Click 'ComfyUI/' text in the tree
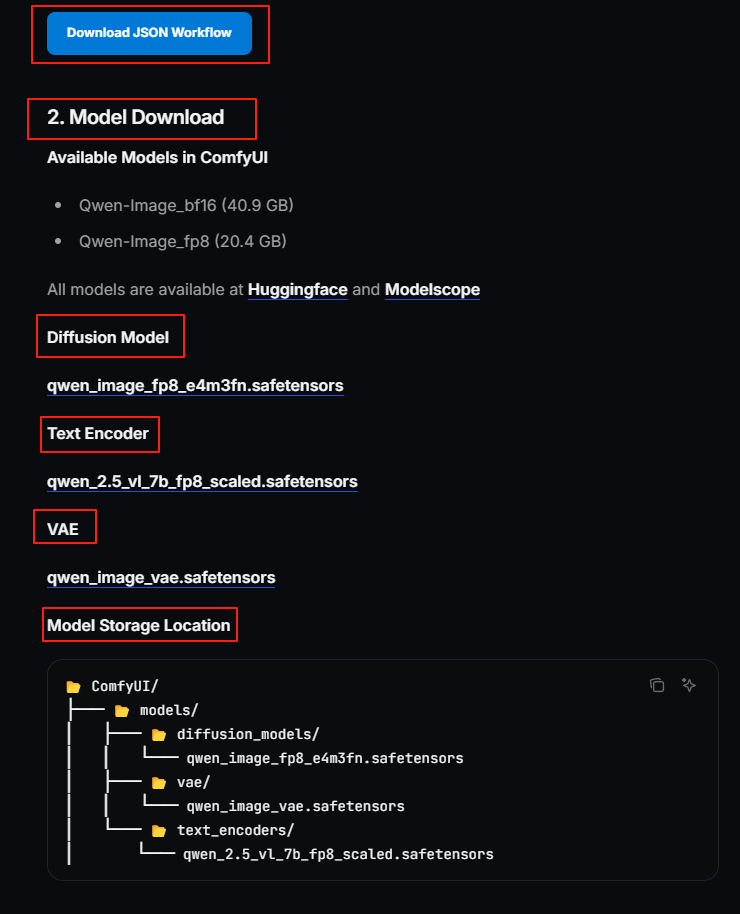 125,686
